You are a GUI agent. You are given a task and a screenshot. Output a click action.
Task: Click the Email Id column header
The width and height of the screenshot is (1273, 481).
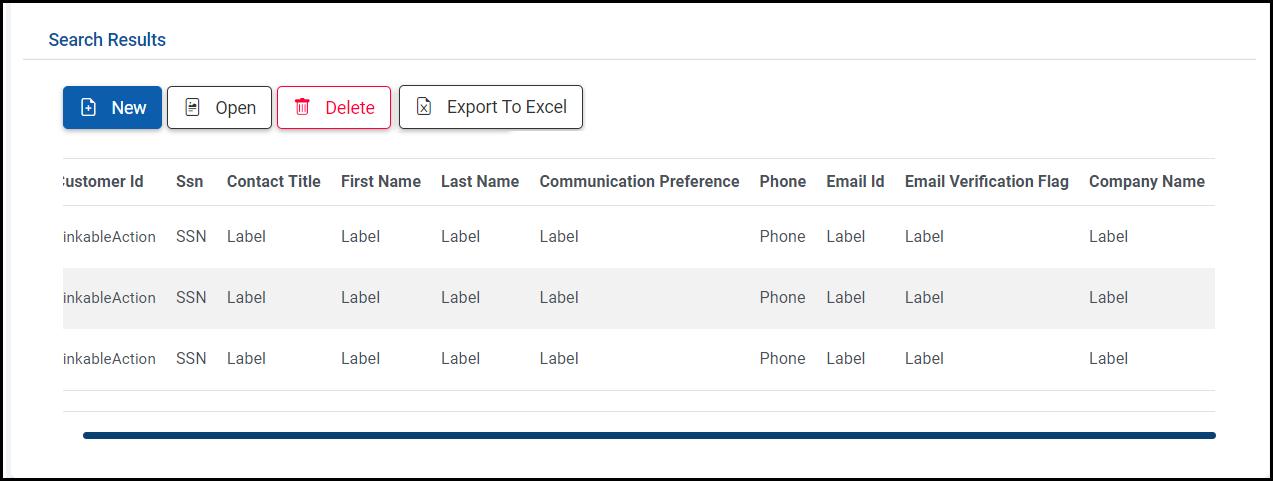click(x=855, y=182)
